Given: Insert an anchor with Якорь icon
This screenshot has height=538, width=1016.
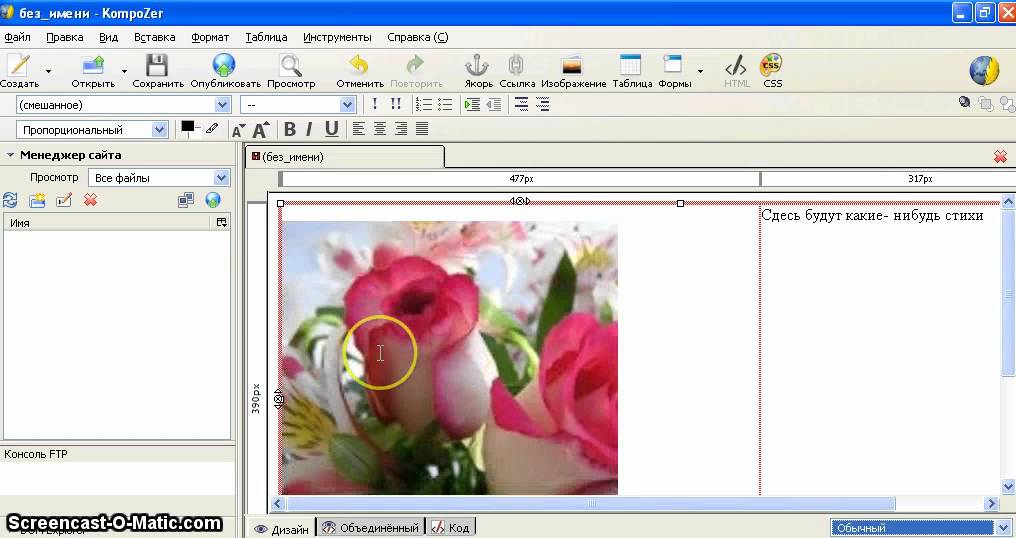Looking at the screenshot, I should [477, 65].
